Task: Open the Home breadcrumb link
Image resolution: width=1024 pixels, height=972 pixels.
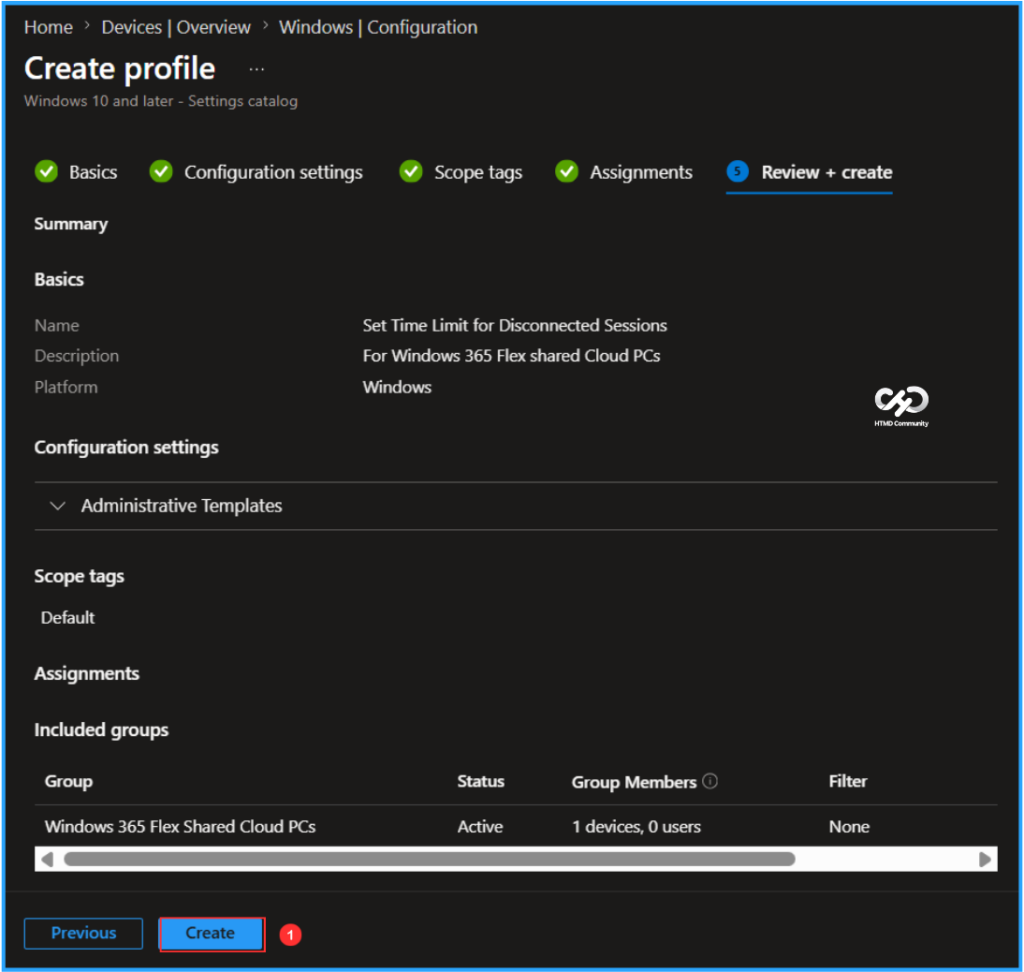Action: 48,27
